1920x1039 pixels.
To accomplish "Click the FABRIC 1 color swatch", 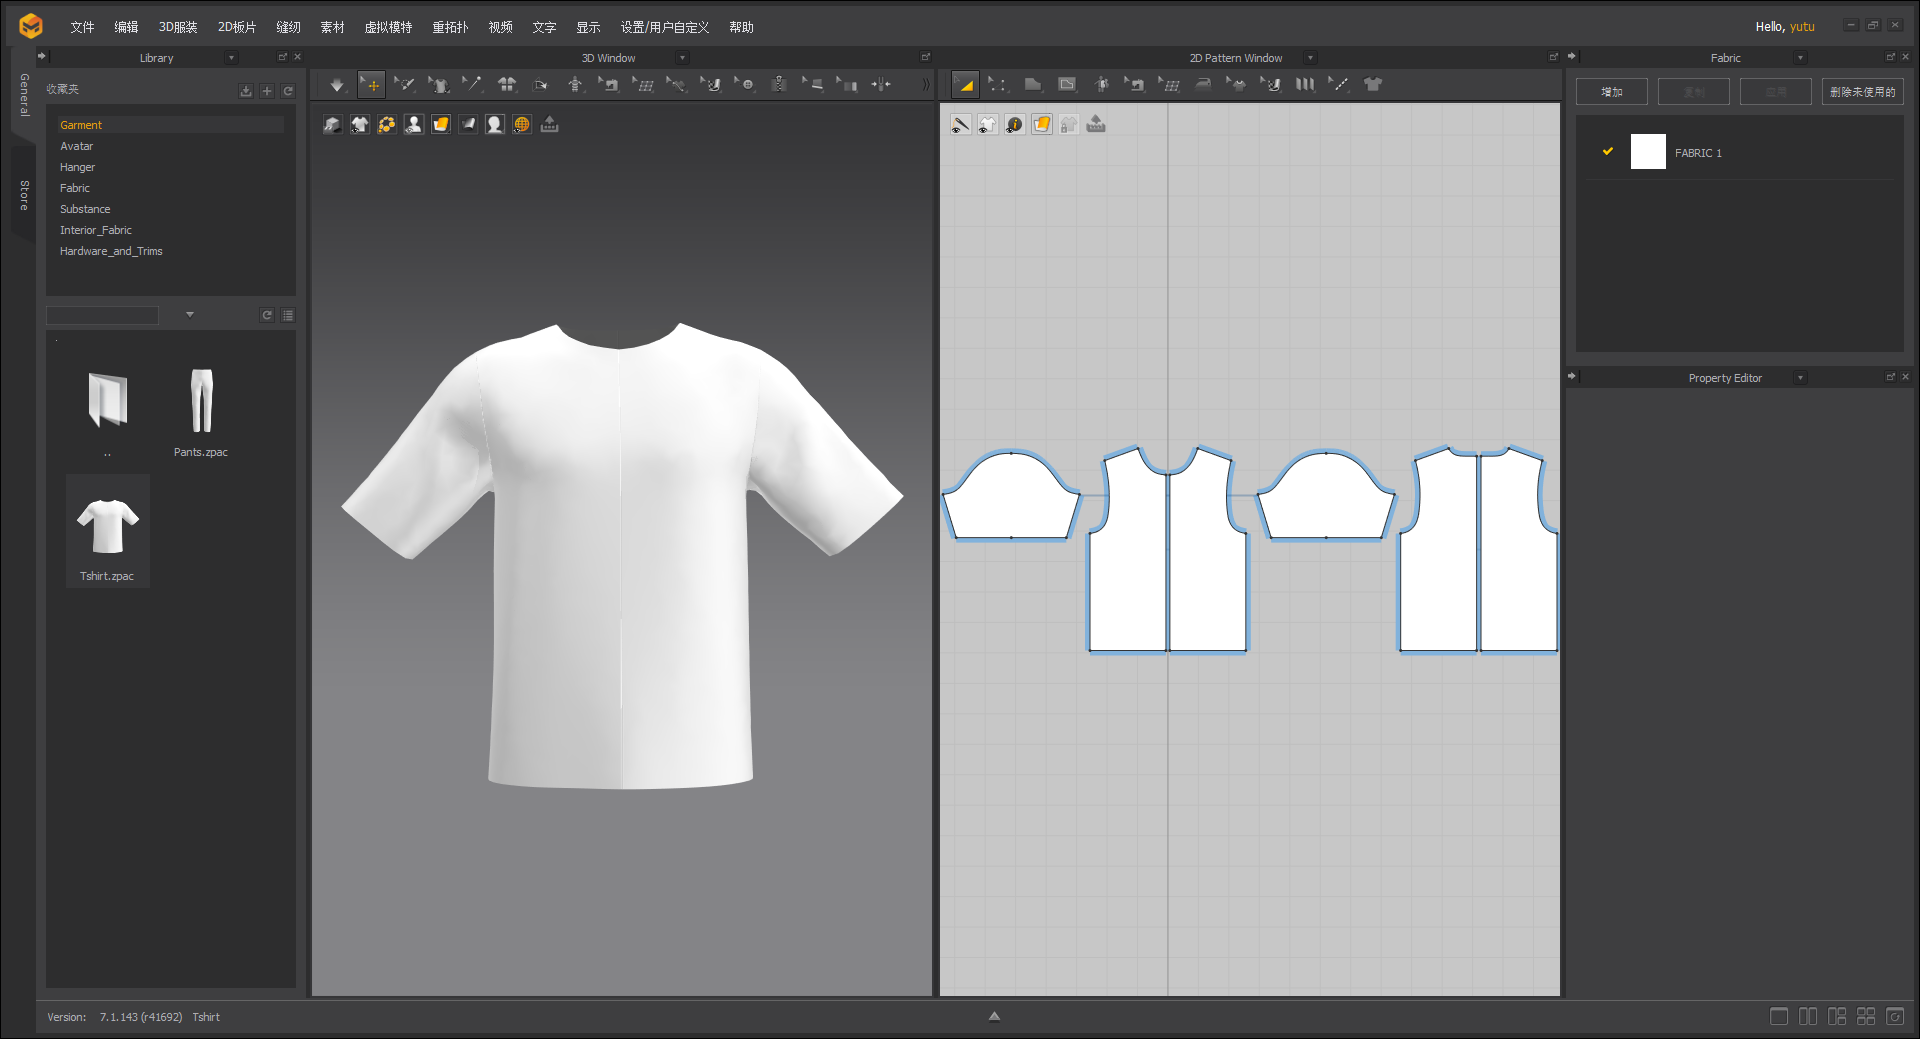I will (1648, 152).
